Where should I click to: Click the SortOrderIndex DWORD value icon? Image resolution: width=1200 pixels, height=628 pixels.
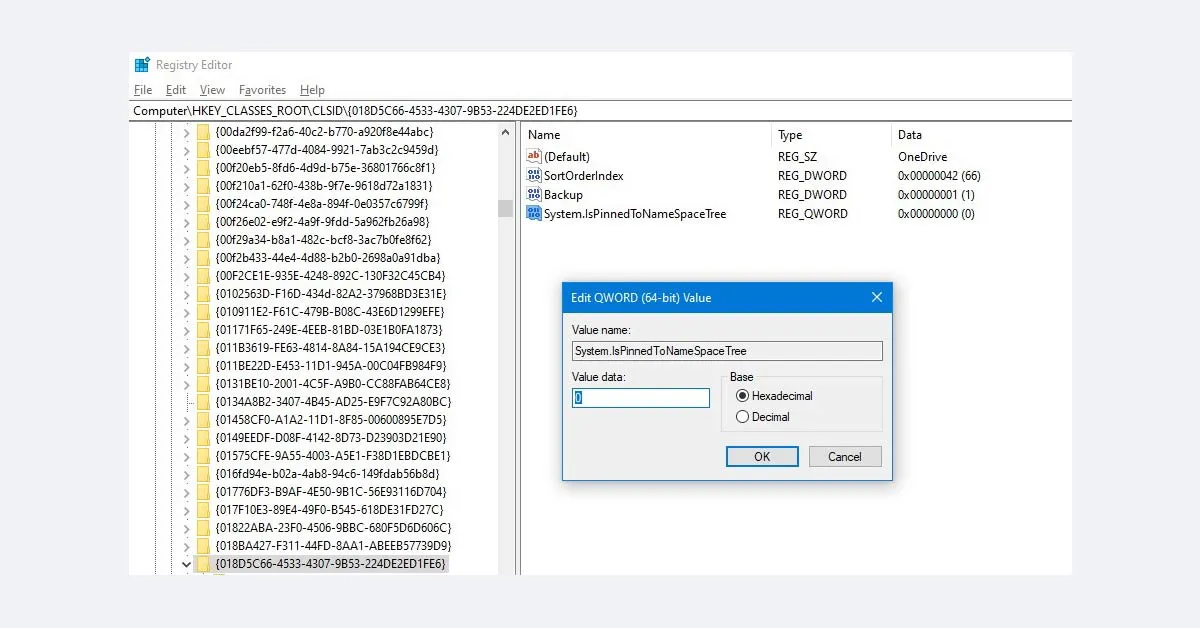pyautogui.click(x=534, y=176)
